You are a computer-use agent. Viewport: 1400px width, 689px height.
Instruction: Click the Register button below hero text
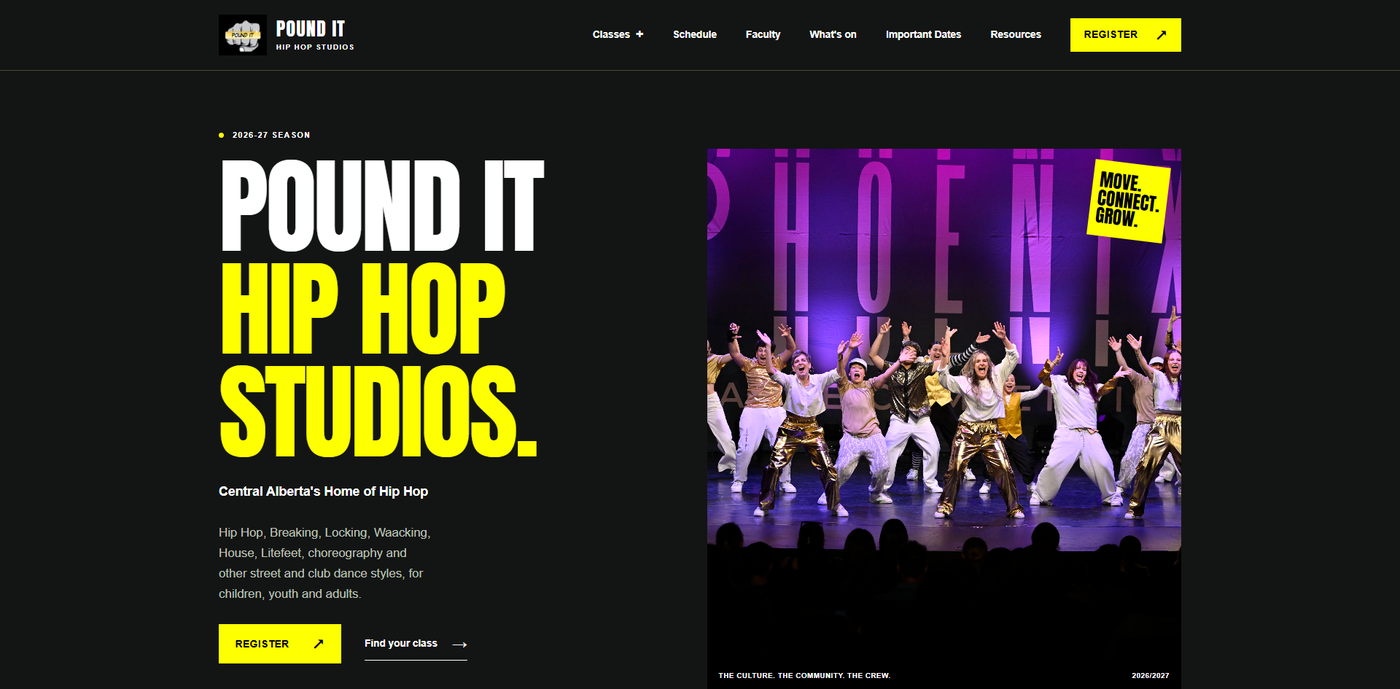point(280,644)
